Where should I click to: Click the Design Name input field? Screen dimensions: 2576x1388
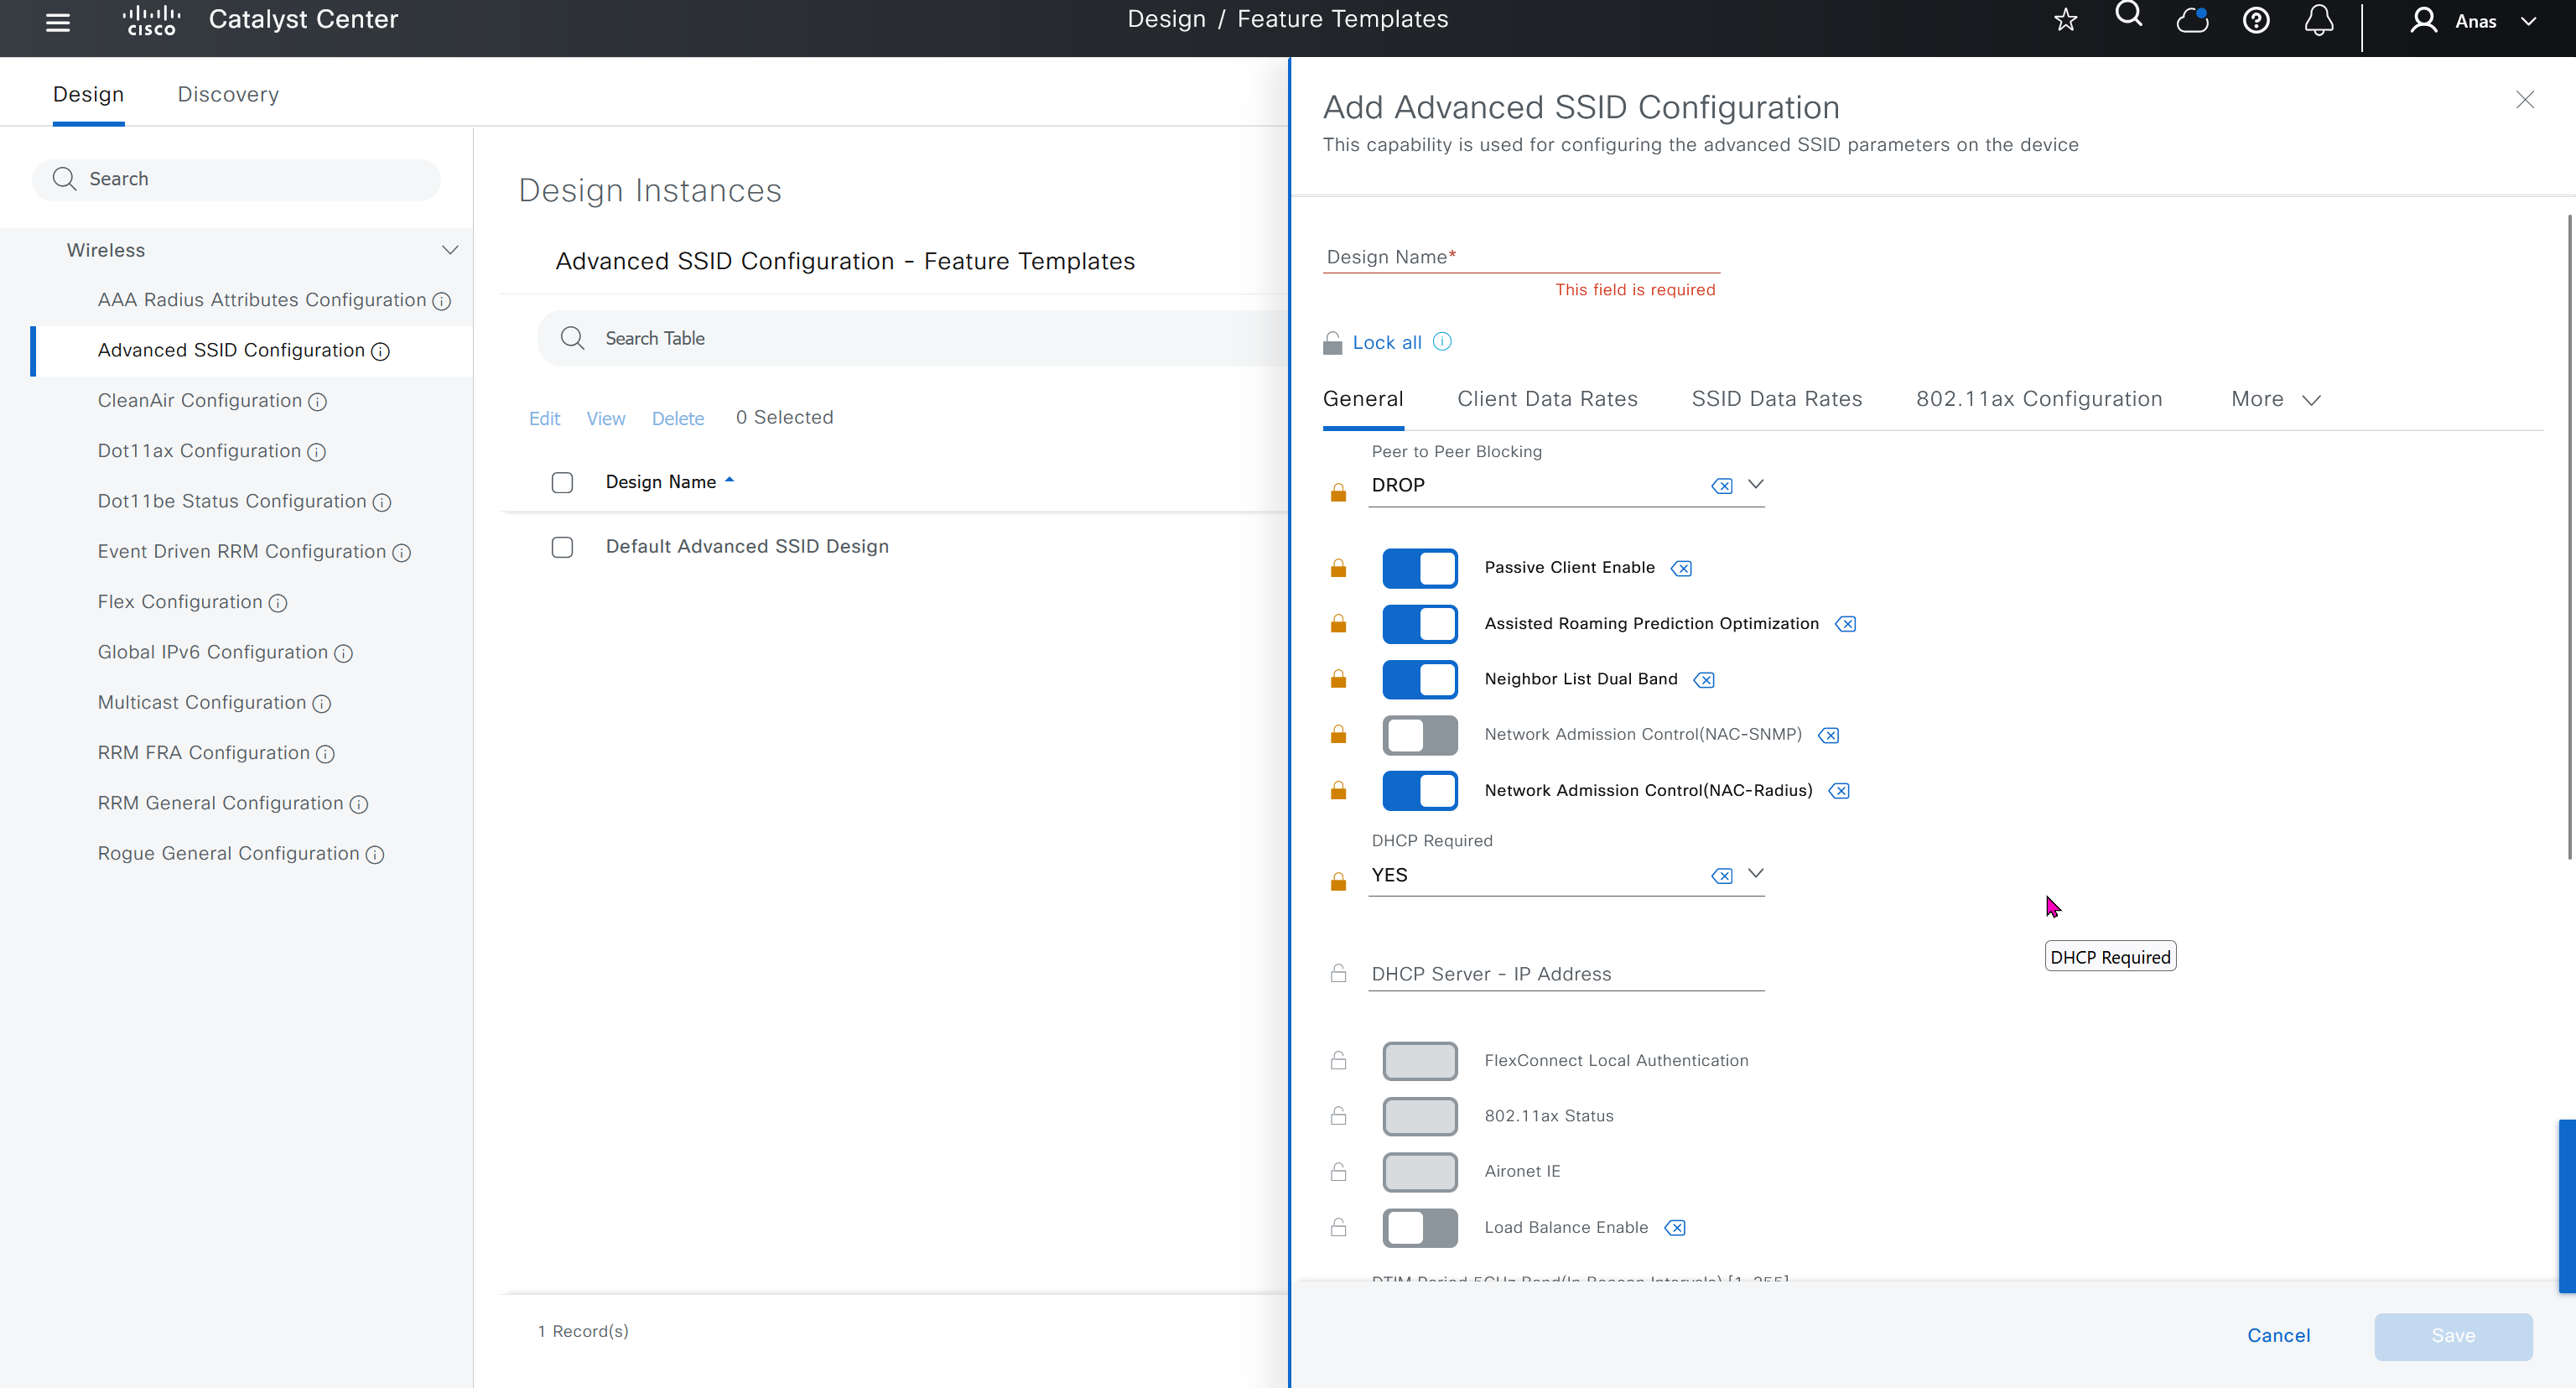click(x=1520, y=257)
